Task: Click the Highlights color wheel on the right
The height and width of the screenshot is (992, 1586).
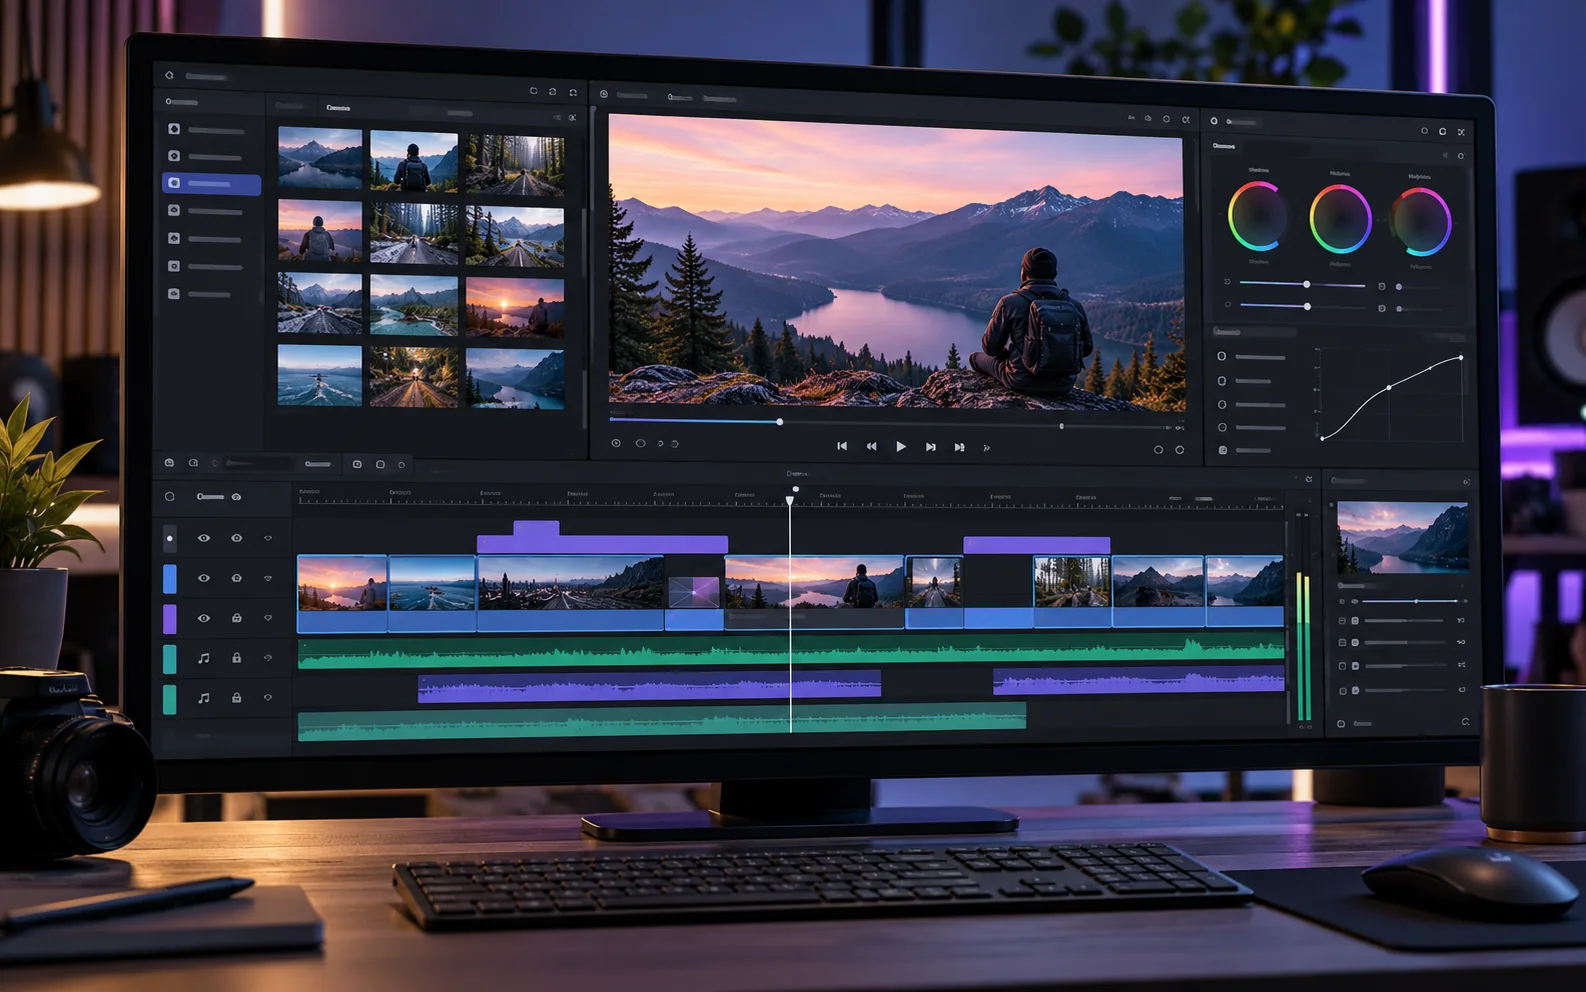Action: [1420, 221]
